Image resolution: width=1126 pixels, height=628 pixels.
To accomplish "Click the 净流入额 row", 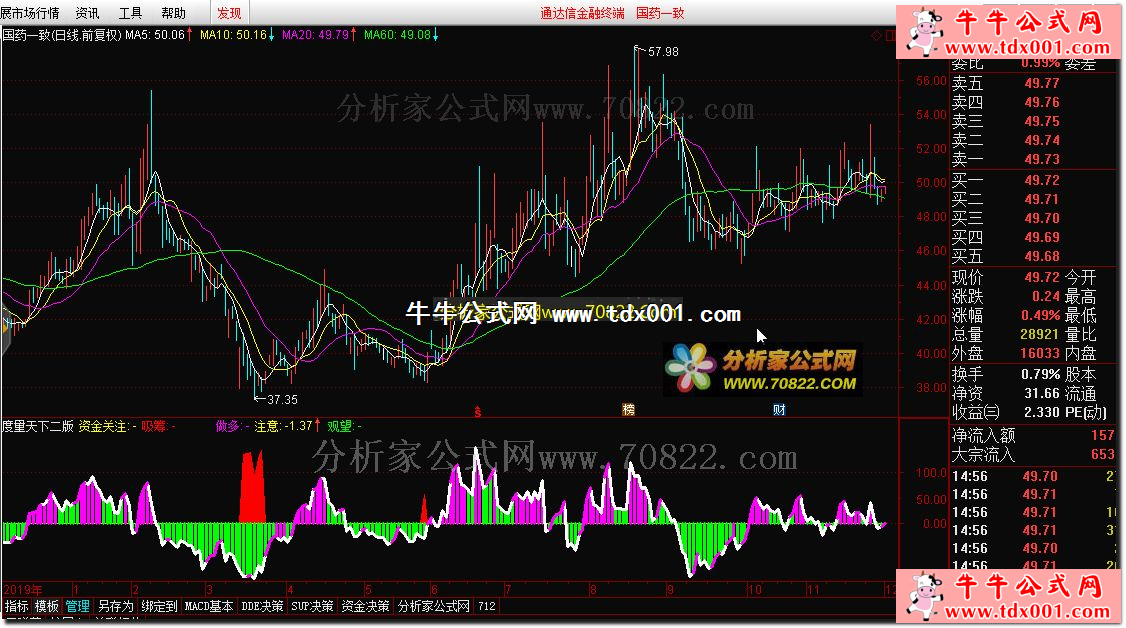I will [x=1033, y=436].
